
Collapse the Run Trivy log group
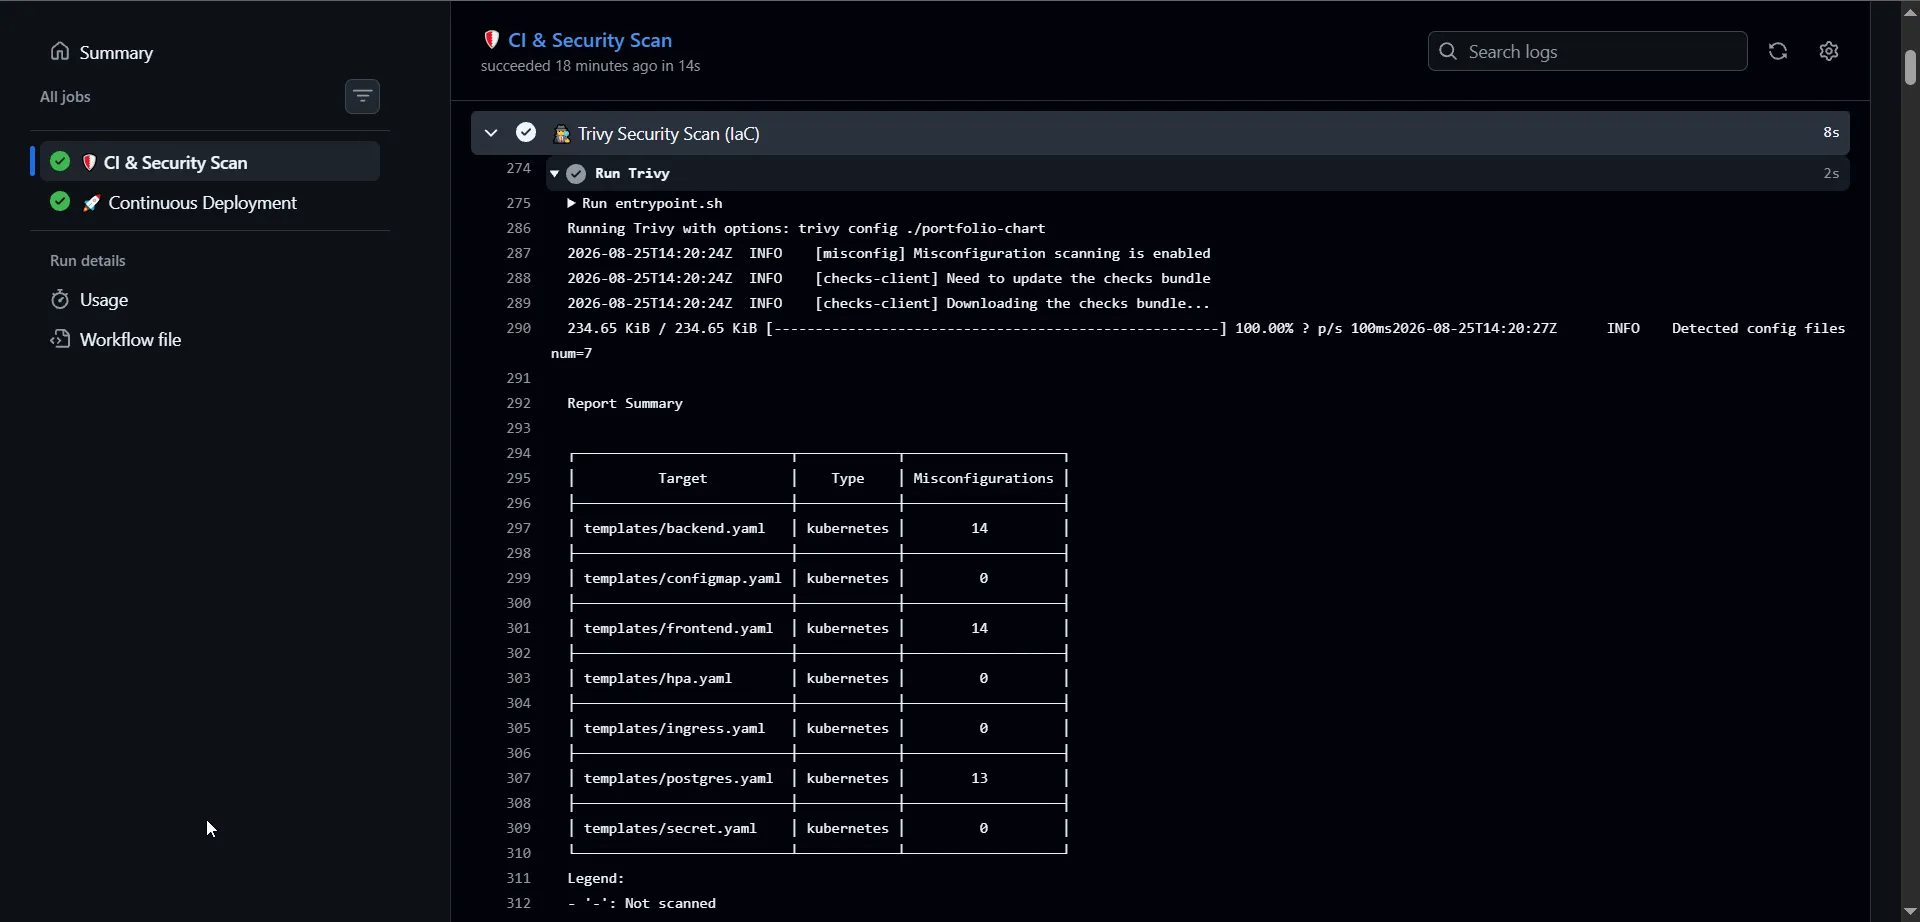click(554, 174)
